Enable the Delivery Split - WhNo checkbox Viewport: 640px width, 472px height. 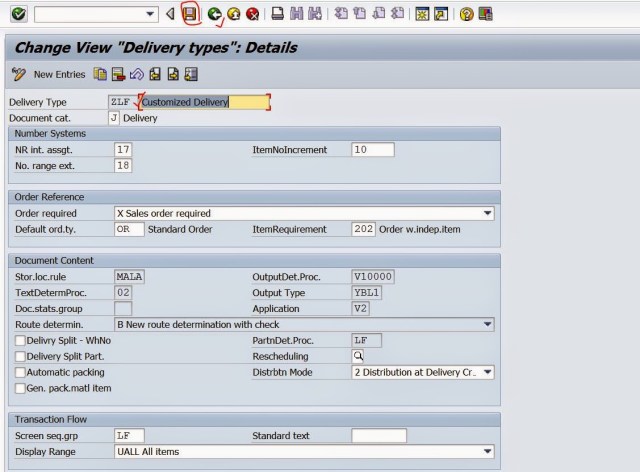click(20, 341)
